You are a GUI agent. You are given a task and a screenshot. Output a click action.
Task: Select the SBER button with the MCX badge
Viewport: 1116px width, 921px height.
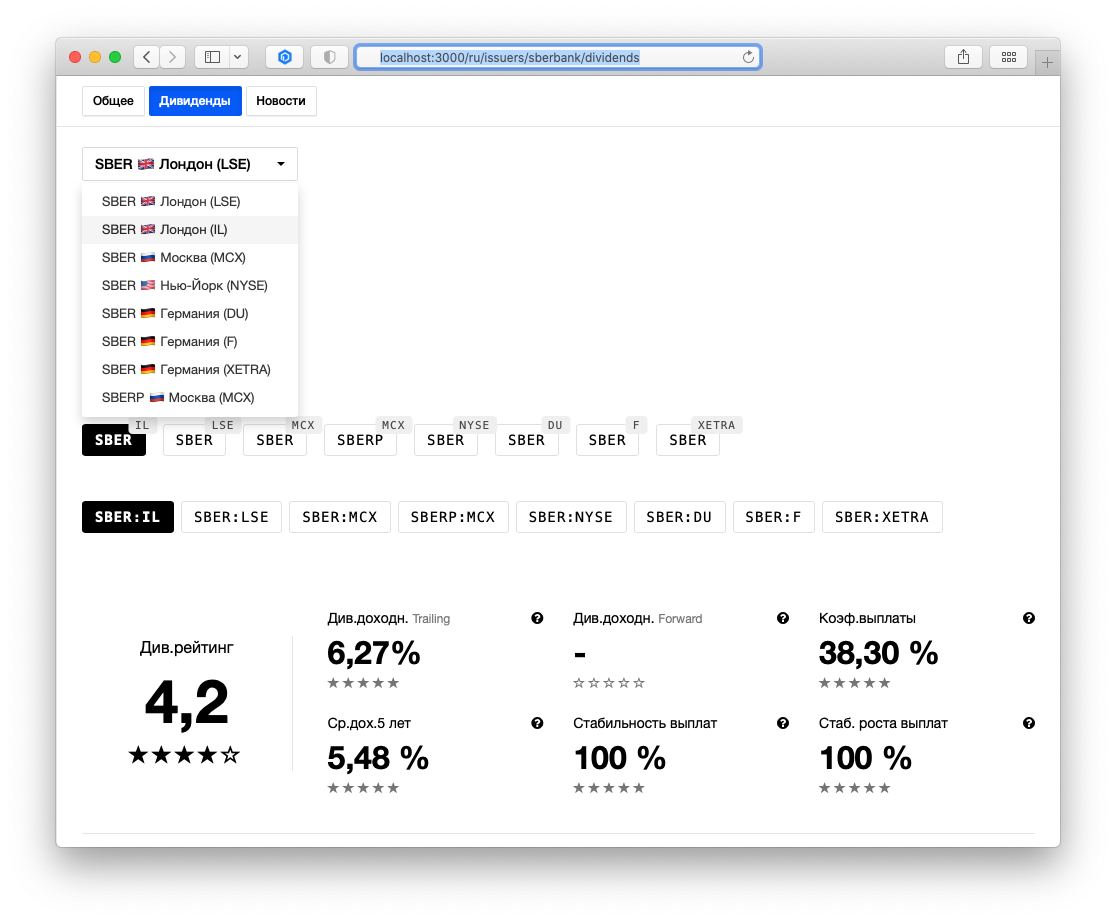[x=275, y=440]
